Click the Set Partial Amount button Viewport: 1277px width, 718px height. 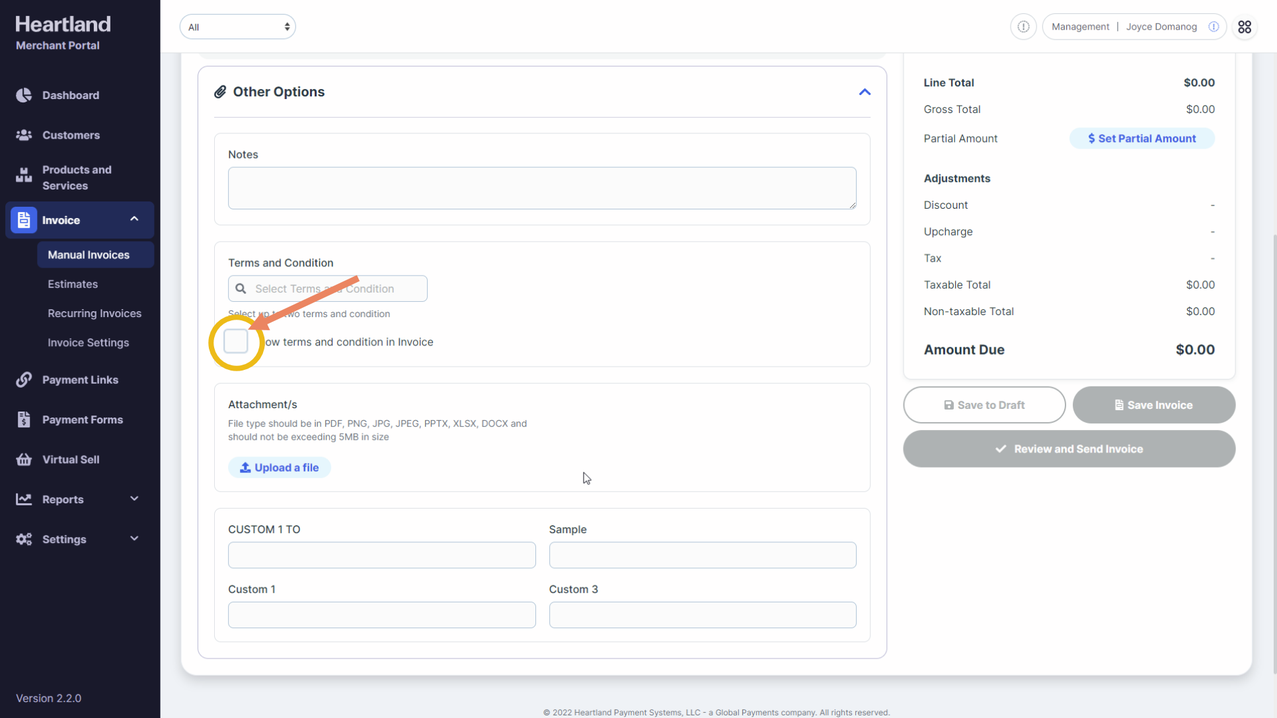point(1142,139)
